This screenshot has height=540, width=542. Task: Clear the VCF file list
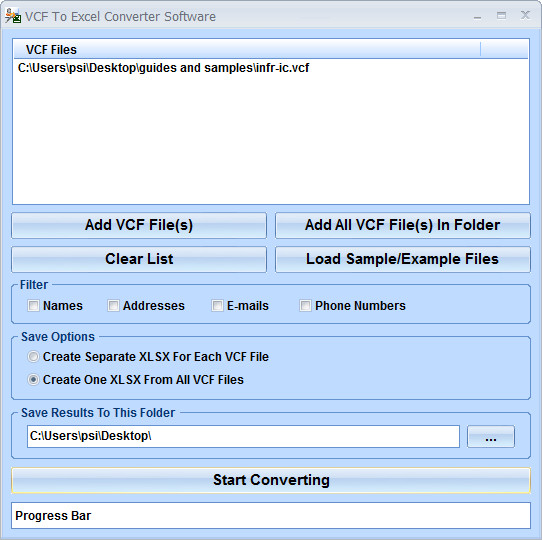(x=139, y=259)
